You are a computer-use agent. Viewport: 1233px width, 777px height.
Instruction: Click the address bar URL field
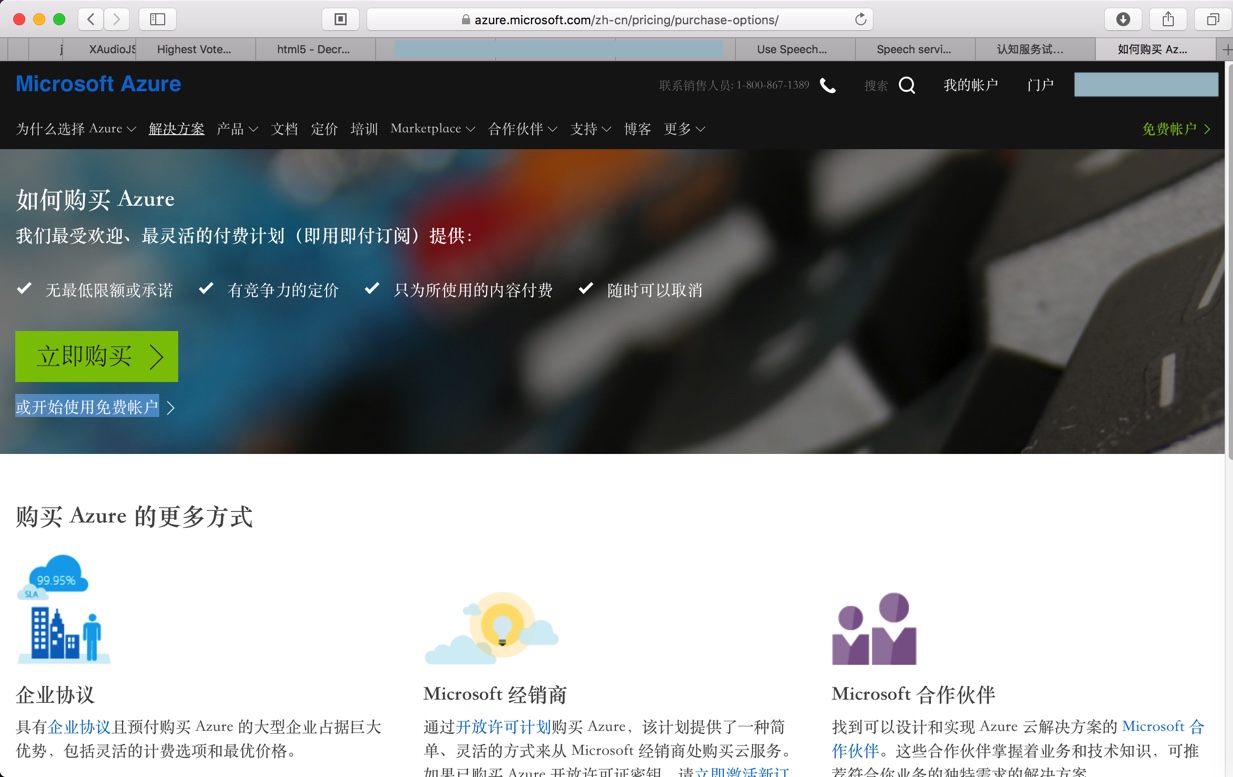pos(620,19)
